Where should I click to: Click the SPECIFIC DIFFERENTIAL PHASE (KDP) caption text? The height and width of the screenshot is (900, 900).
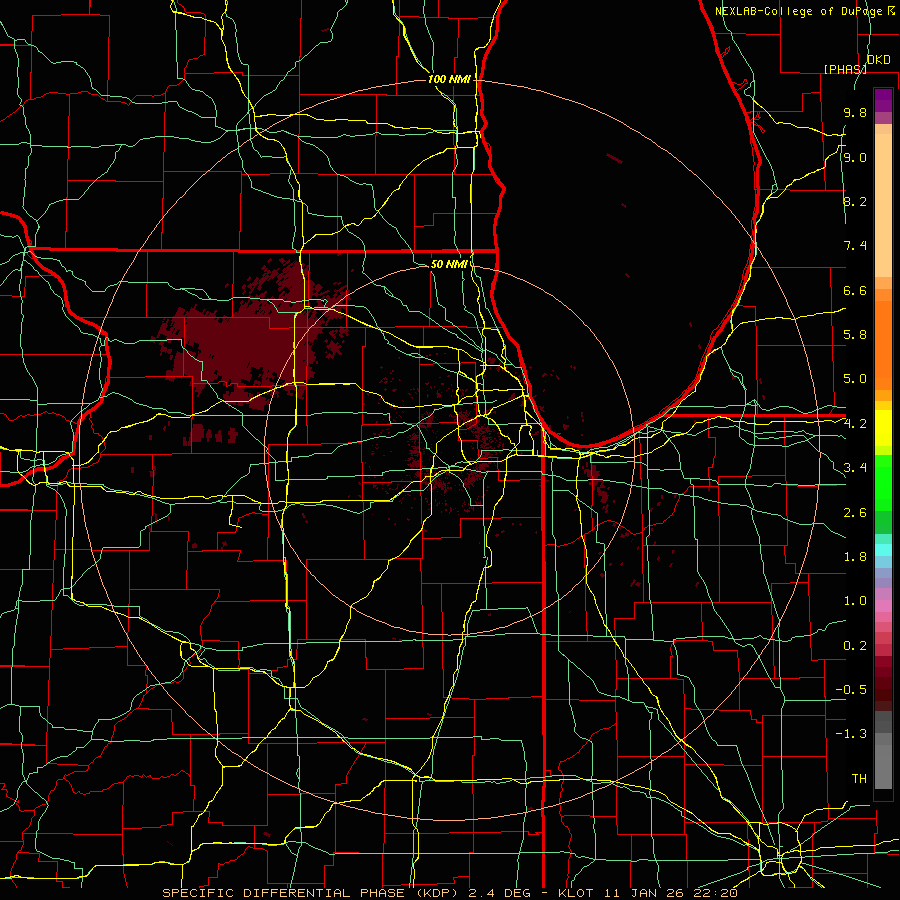(312, 893)
